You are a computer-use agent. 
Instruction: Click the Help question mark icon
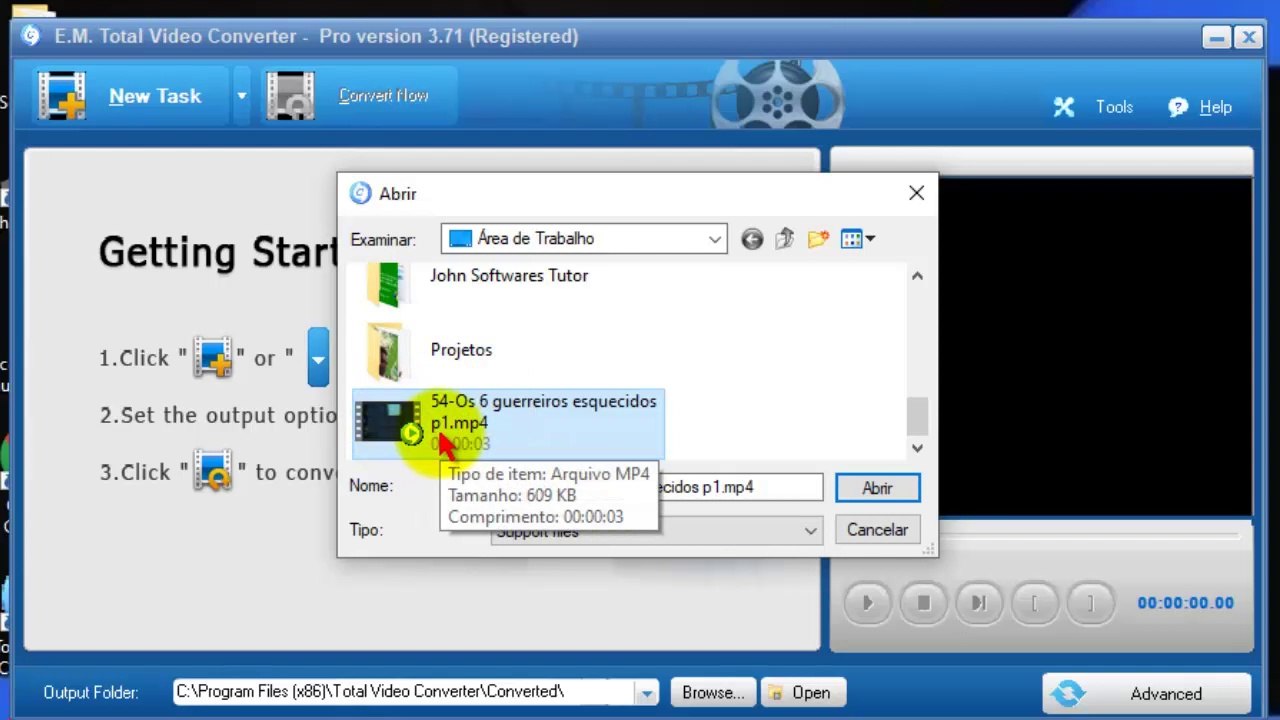(1178, 107)
